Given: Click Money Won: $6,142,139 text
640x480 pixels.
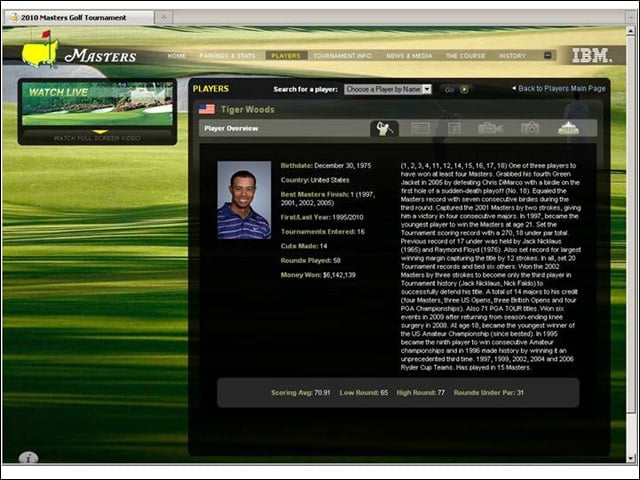Looking at the screenshot, I should [318, 275].
